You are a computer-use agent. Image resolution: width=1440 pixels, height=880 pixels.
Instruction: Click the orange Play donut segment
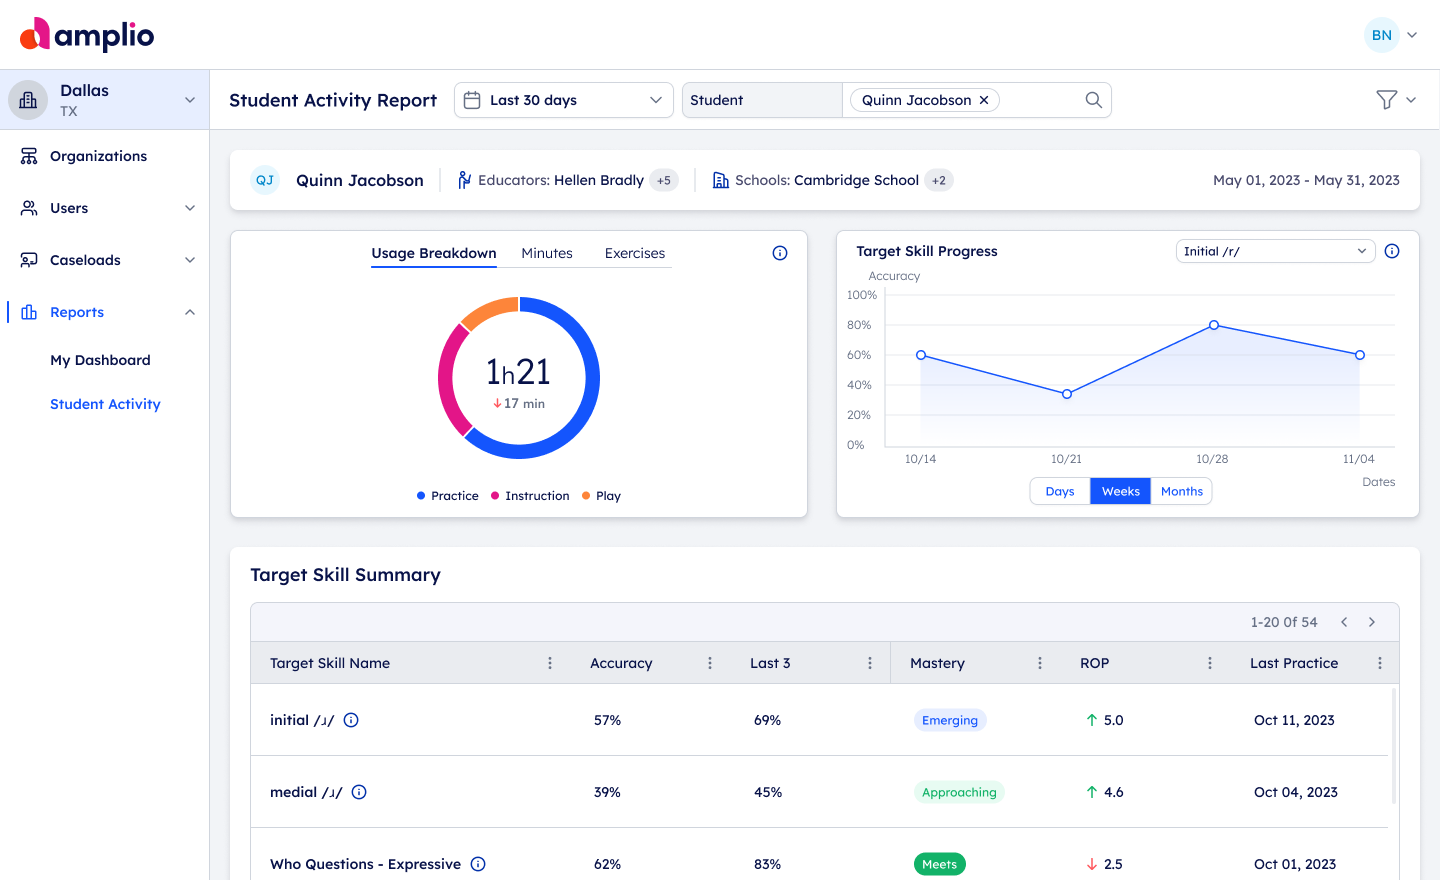(490, 310)
